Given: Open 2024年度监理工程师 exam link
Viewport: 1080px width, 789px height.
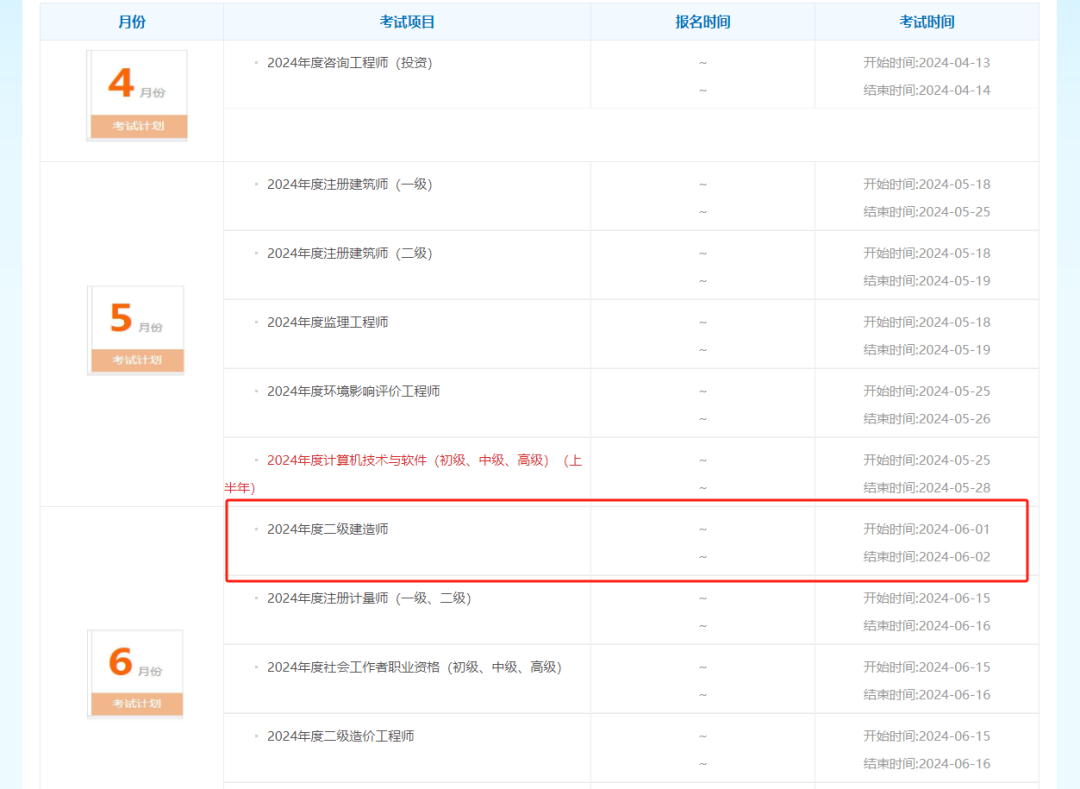Looking at the screenshot, I should click(328, 322).
